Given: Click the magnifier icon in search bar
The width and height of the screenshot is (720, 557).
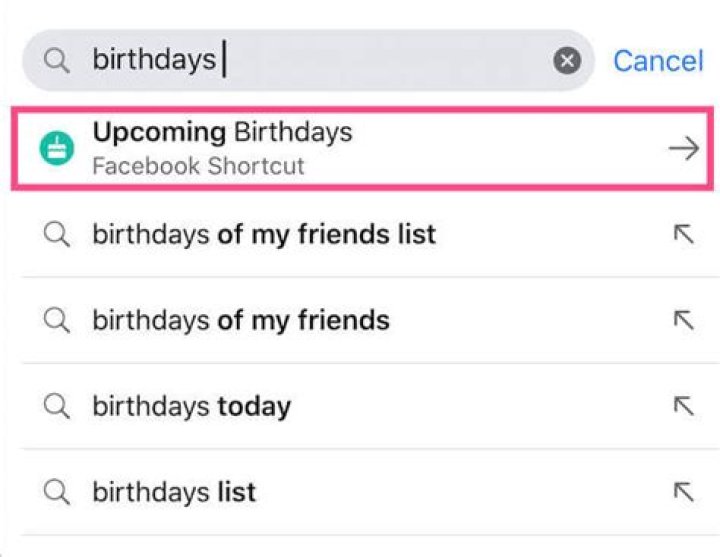Looking at the screenshot, I should coord(57,61).
